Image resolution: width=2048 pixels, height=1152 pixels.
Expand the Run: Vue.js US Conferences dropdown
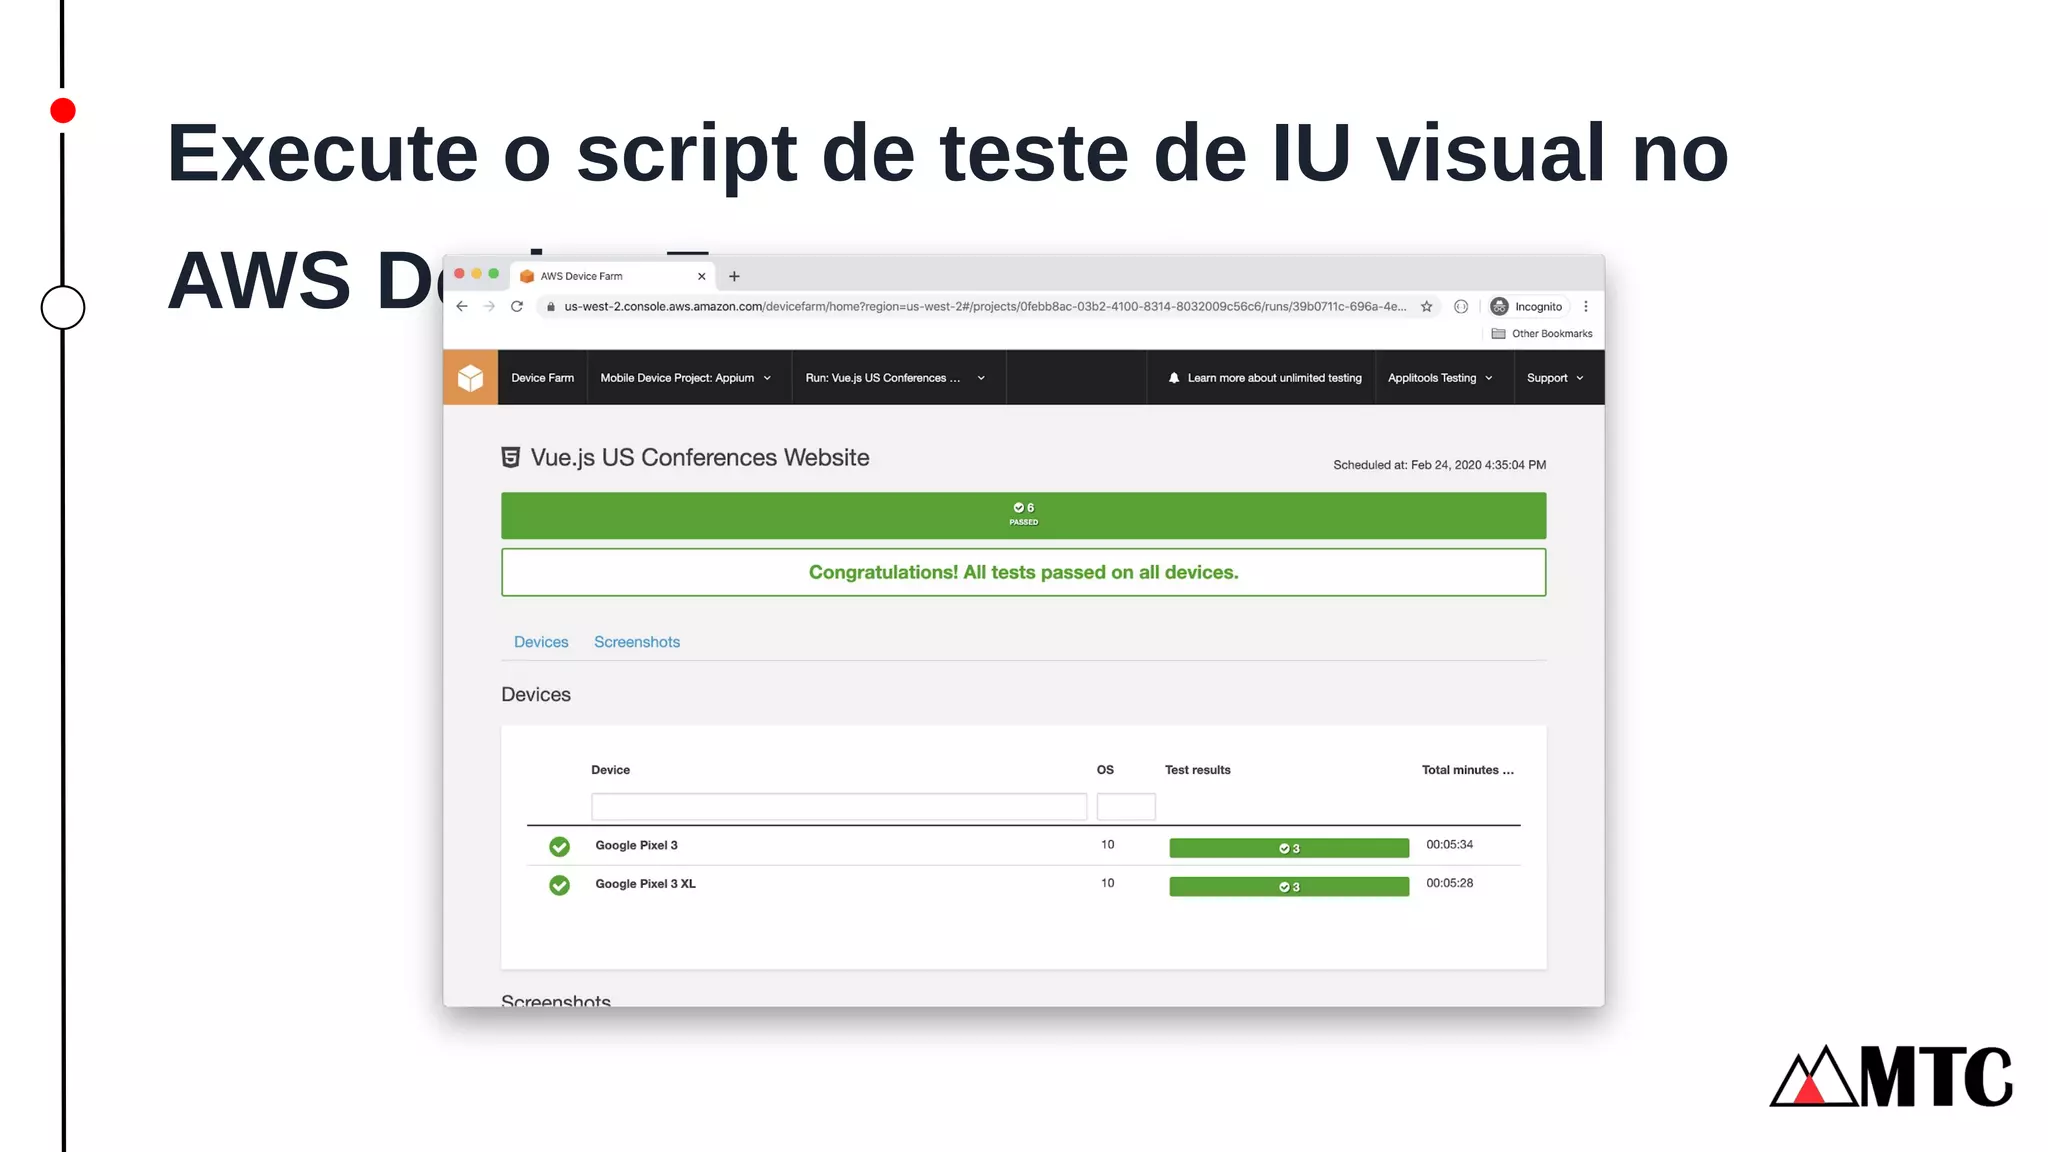(896, 378)
